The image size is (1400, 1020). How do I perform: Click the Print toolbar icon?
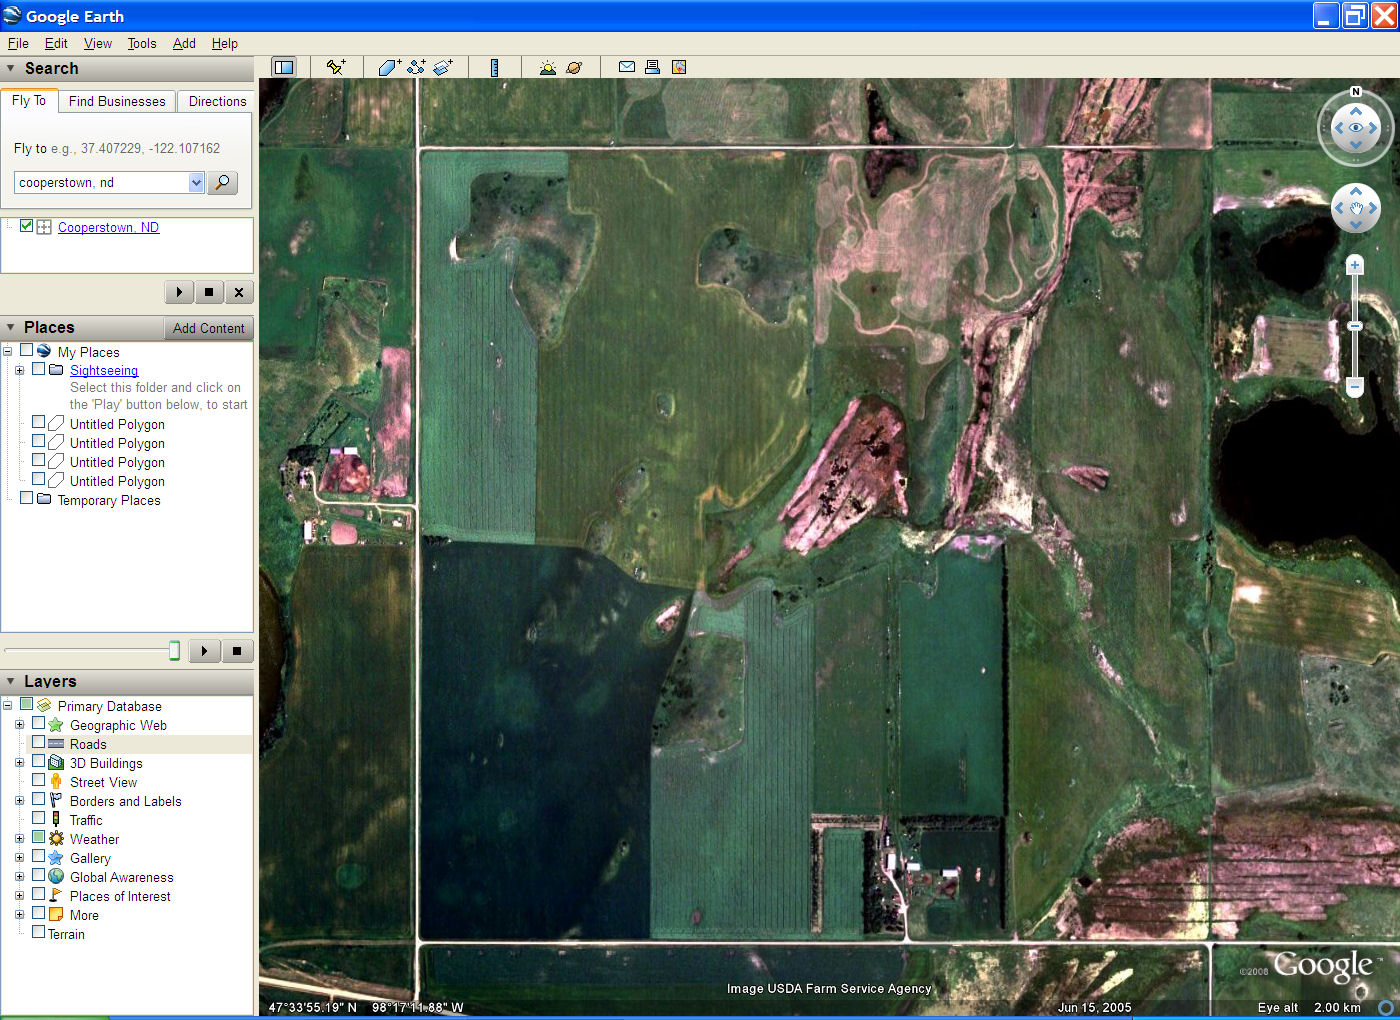[652, 67]
